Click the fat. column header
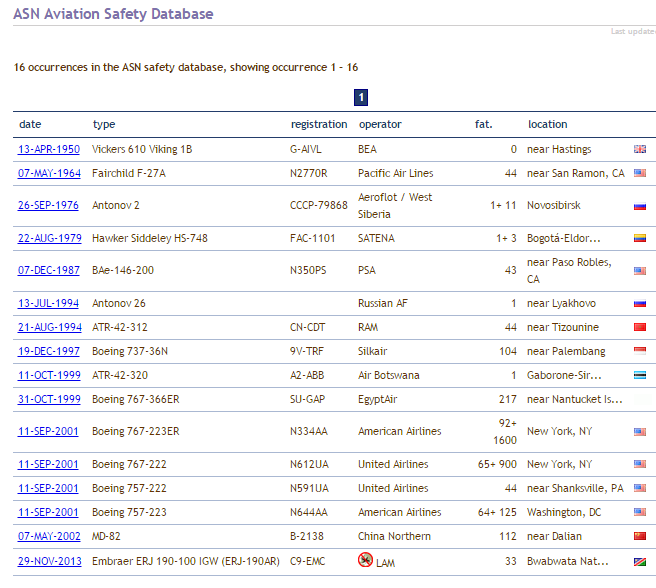The height and width of the screenshot is (588, 656). (x=484, y=124)
